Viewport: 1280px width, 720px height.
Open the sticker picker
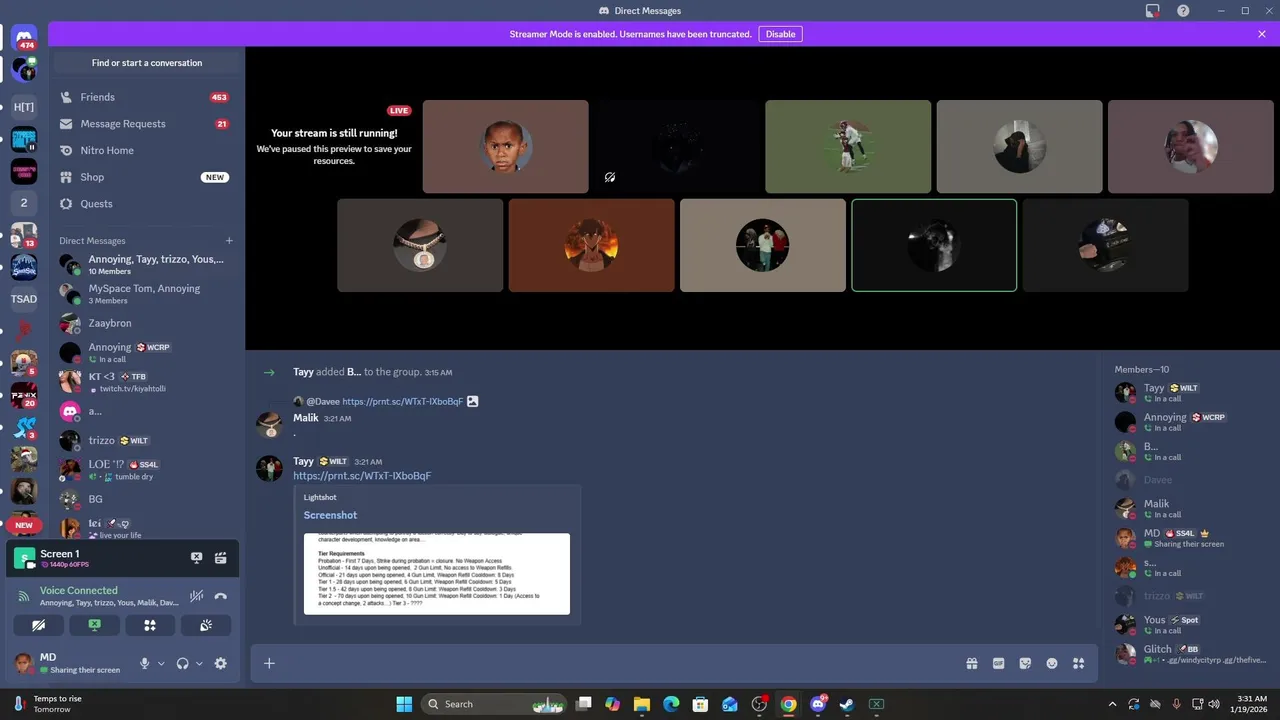click(1025, 663)
